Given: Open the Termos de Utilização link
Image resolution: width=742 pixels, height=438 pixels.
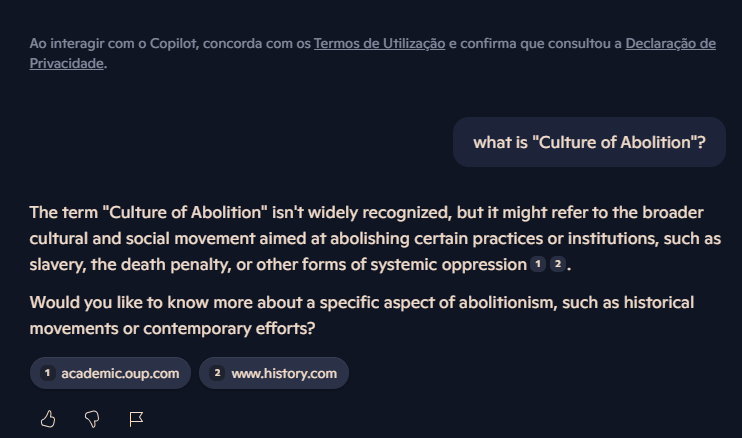Looking at the screenshot, I should (x=379, y=44).
